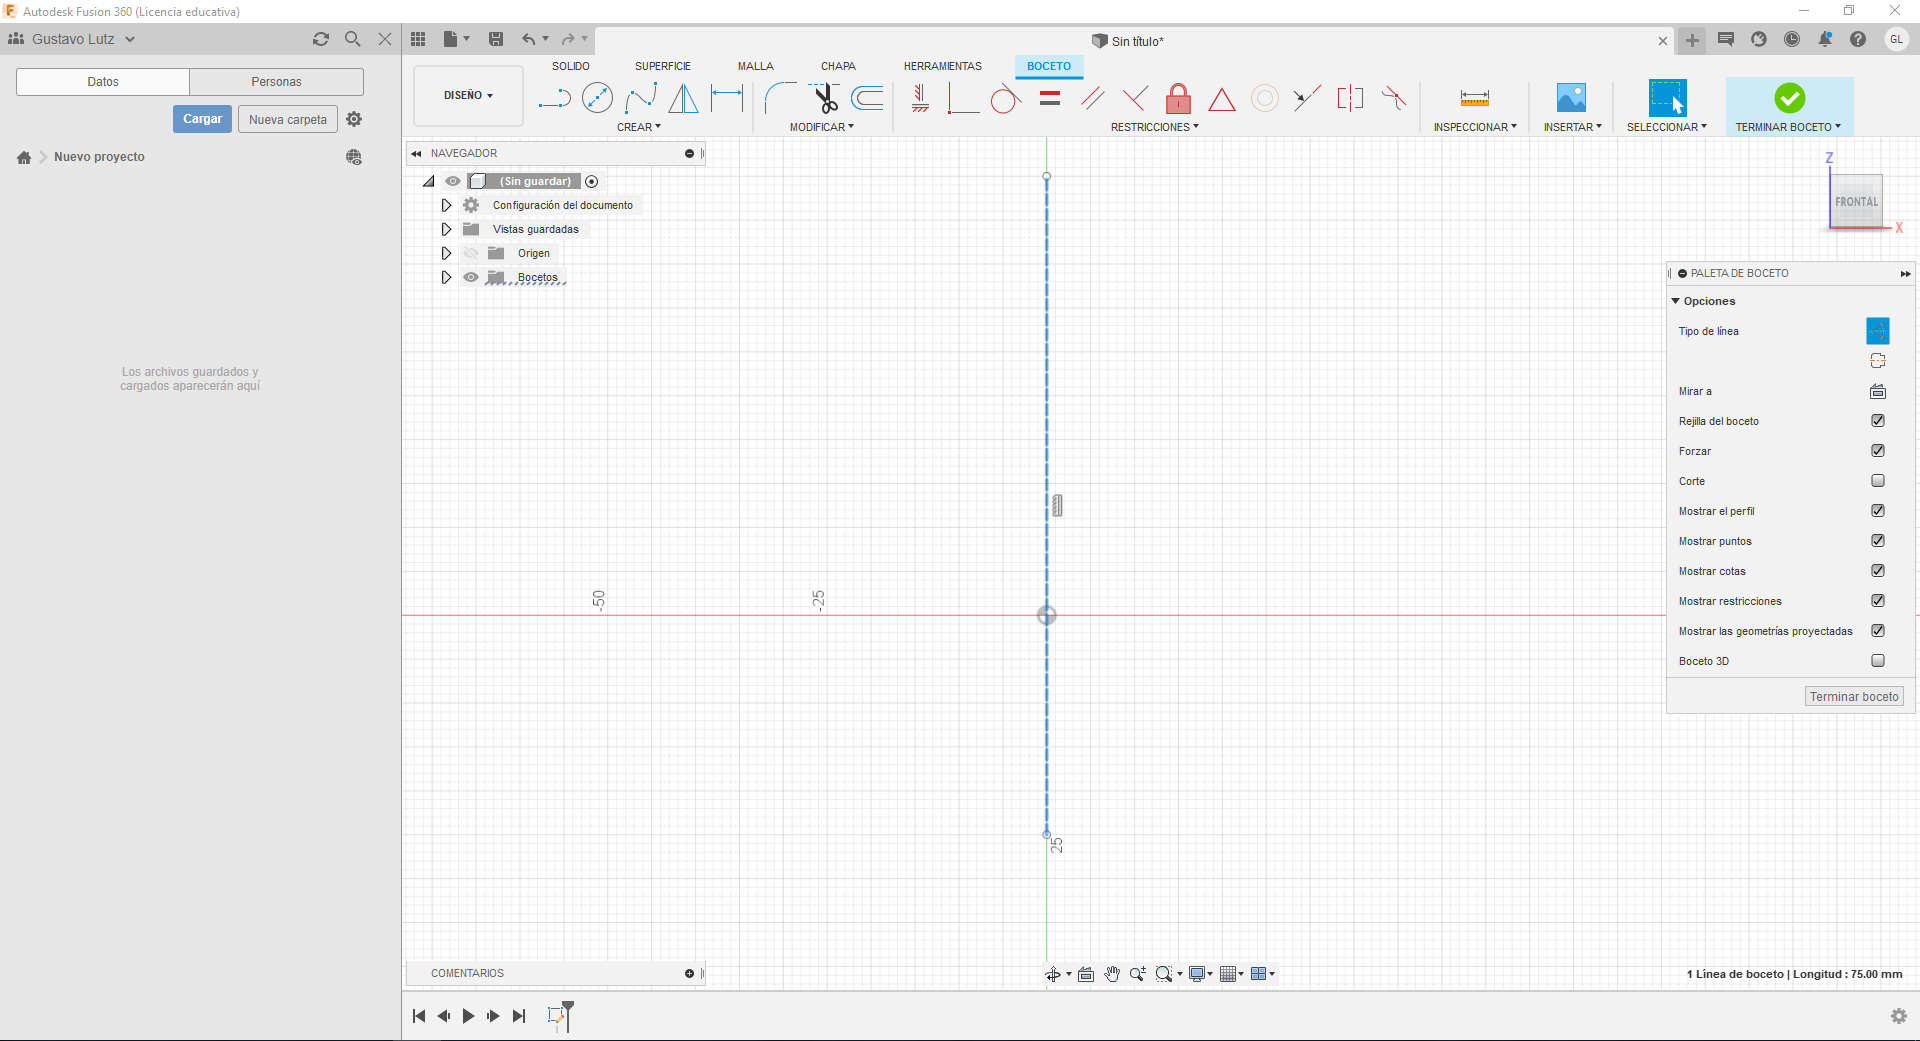Toggle Rejilla del boceto checkbox
The image size is (1920, 1041).
1878,421
